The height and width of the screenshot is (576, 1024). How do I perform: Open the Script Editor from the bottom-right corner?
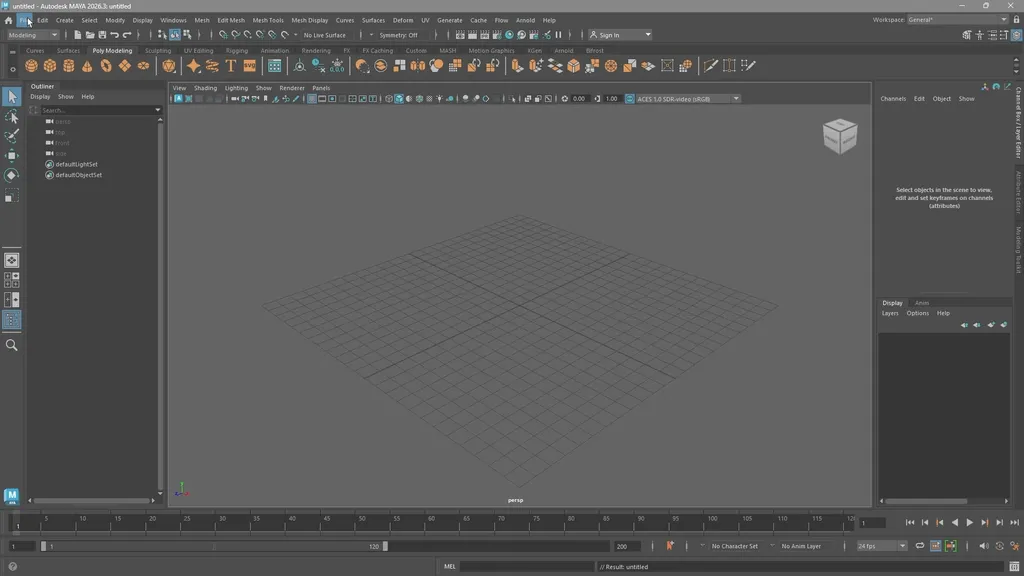(1013, 566)
